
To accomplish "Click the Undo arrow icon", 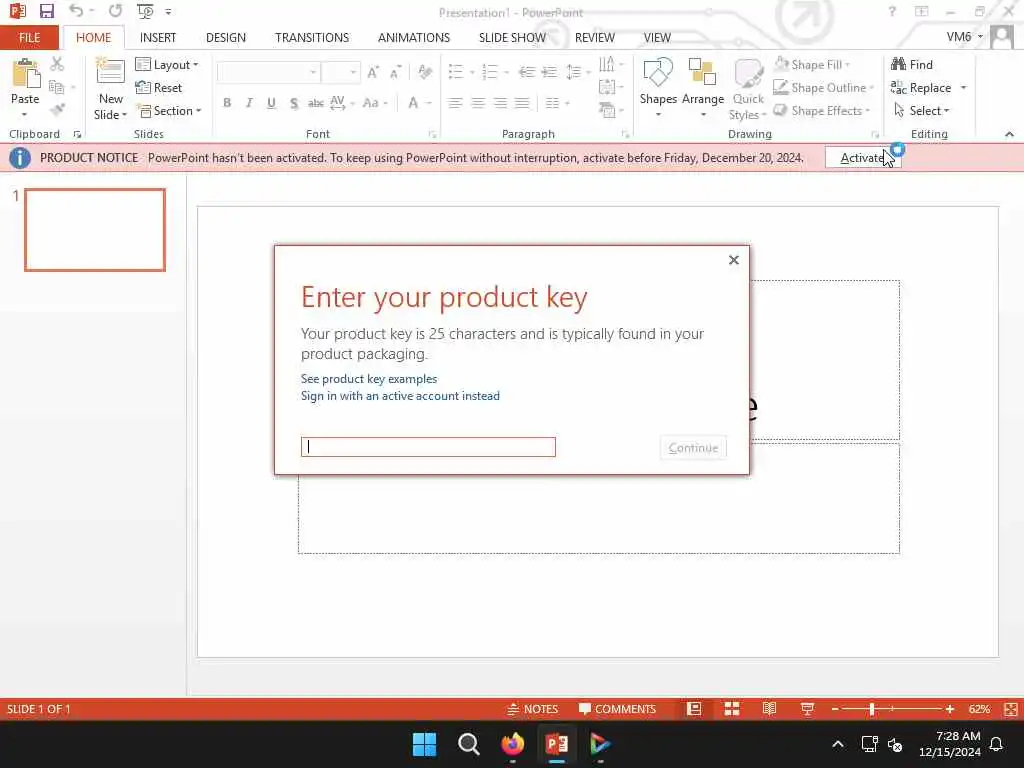I will [76, 11].
